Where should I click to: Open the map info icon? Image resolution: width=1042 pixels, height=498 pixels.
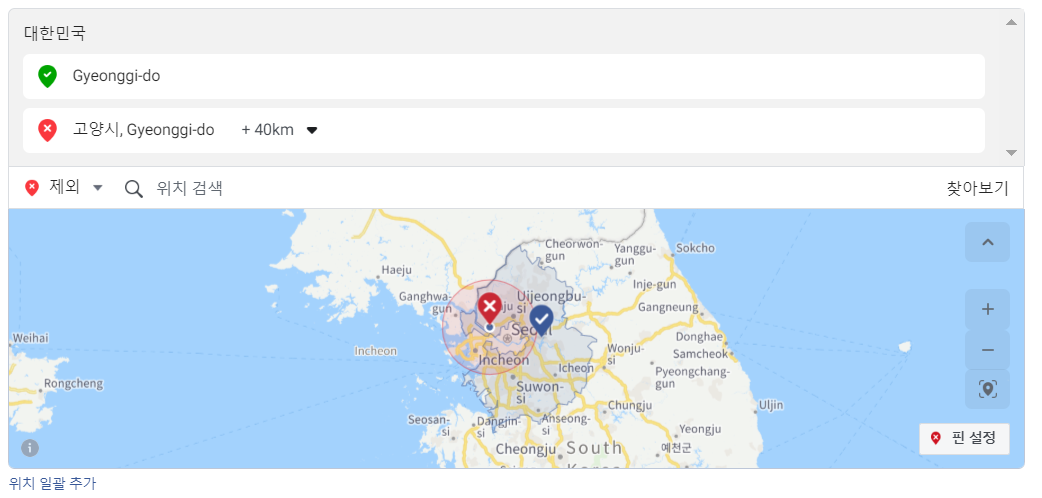30,448
